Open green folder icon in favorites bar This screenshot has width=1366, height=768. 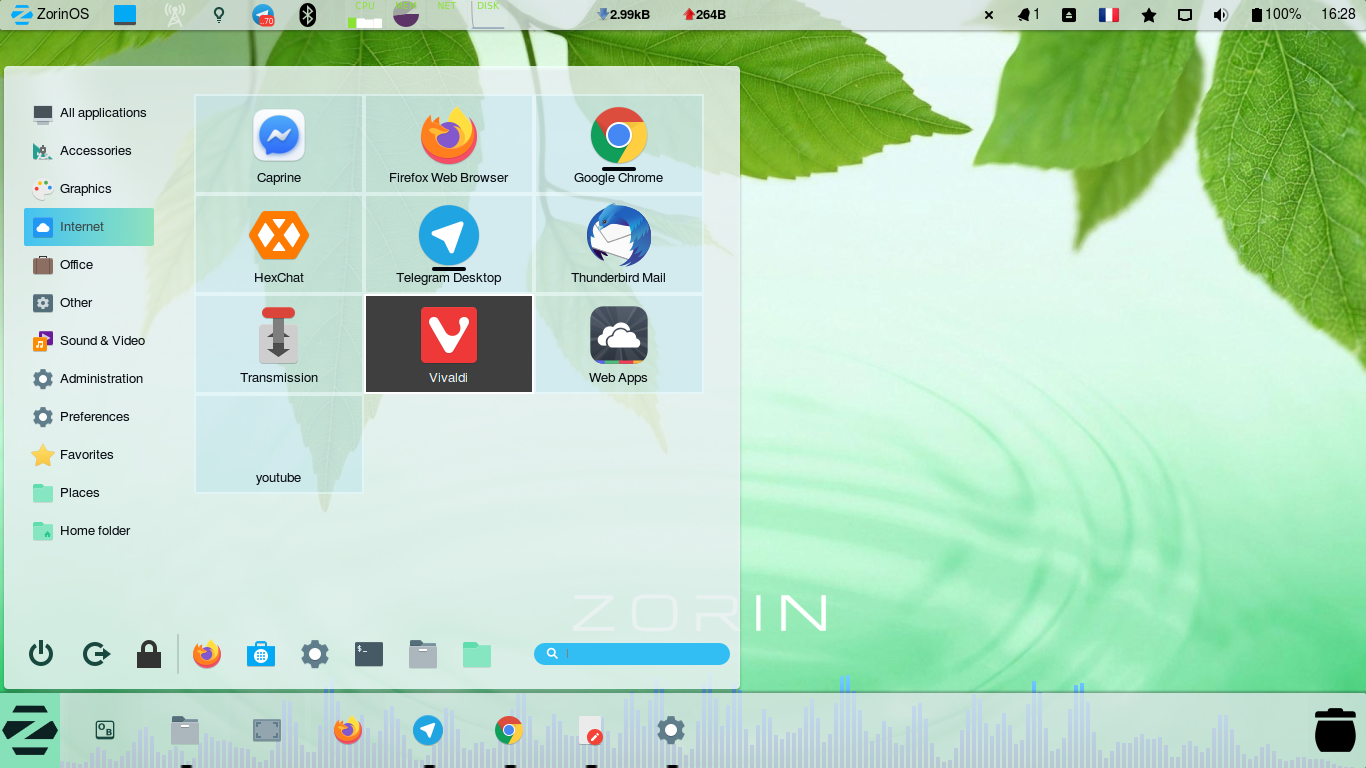[x=477, y=654]
